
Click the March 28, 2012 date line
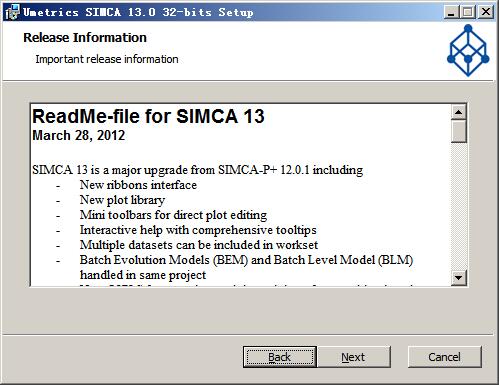coord(79,135)
